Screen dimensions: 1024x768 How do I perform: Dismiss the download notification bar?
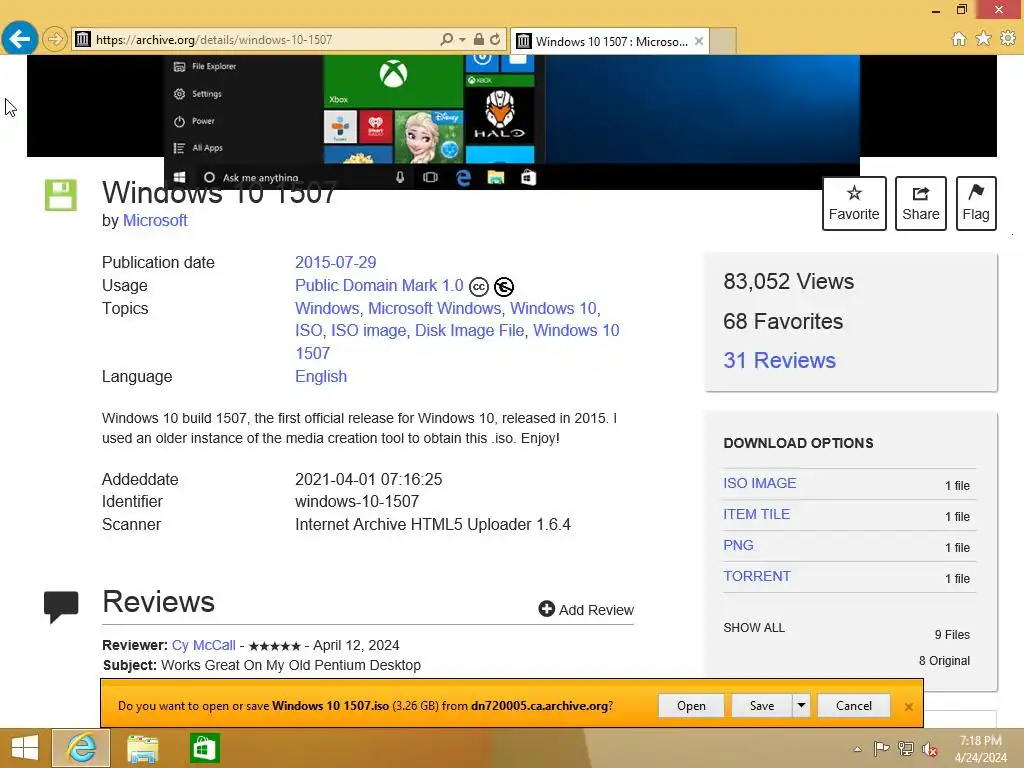[x=908, y=707]
